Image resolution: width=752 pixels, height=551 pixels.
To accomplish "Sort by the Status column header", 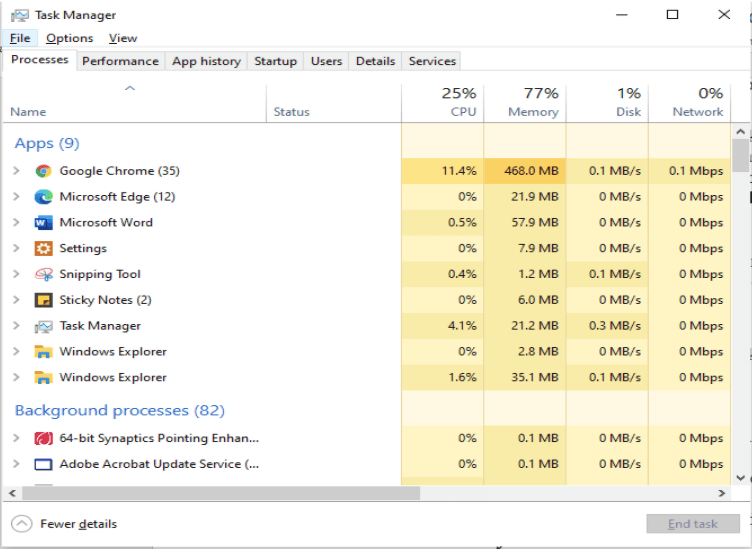I will pos(334,104).
